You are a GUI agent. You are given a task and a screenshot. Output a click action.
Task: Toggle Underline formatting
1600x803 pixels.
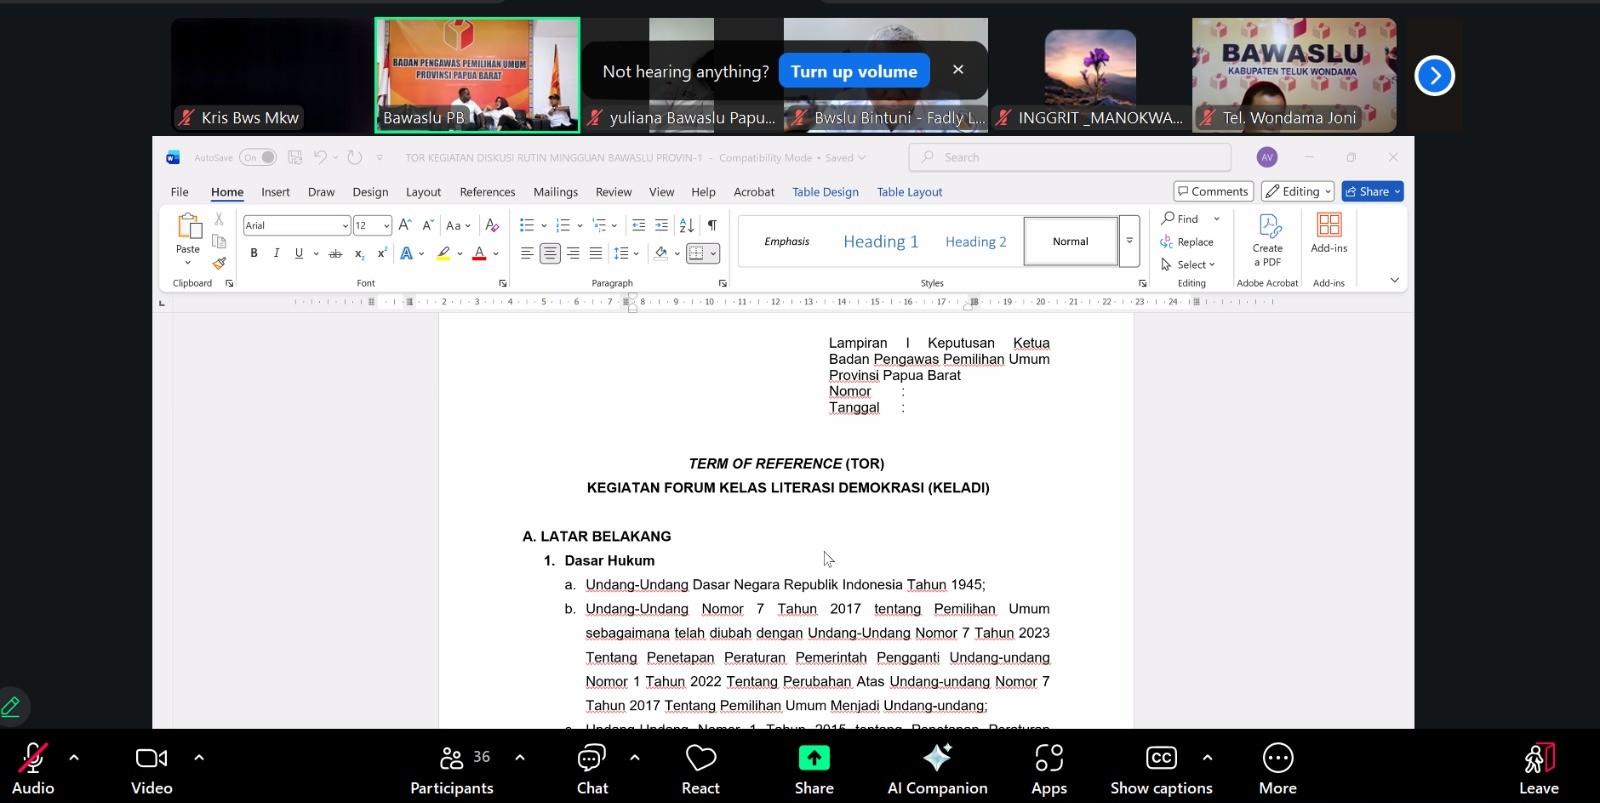(x=299, y=254)
